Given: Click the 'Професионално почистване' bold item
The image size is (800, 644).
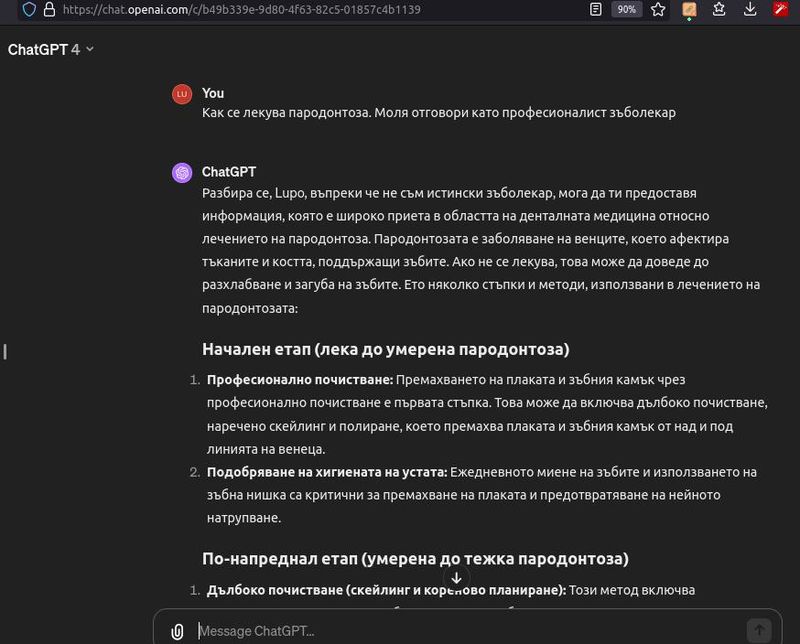Looking at the screenshot, I should click(x=300, y=380).
